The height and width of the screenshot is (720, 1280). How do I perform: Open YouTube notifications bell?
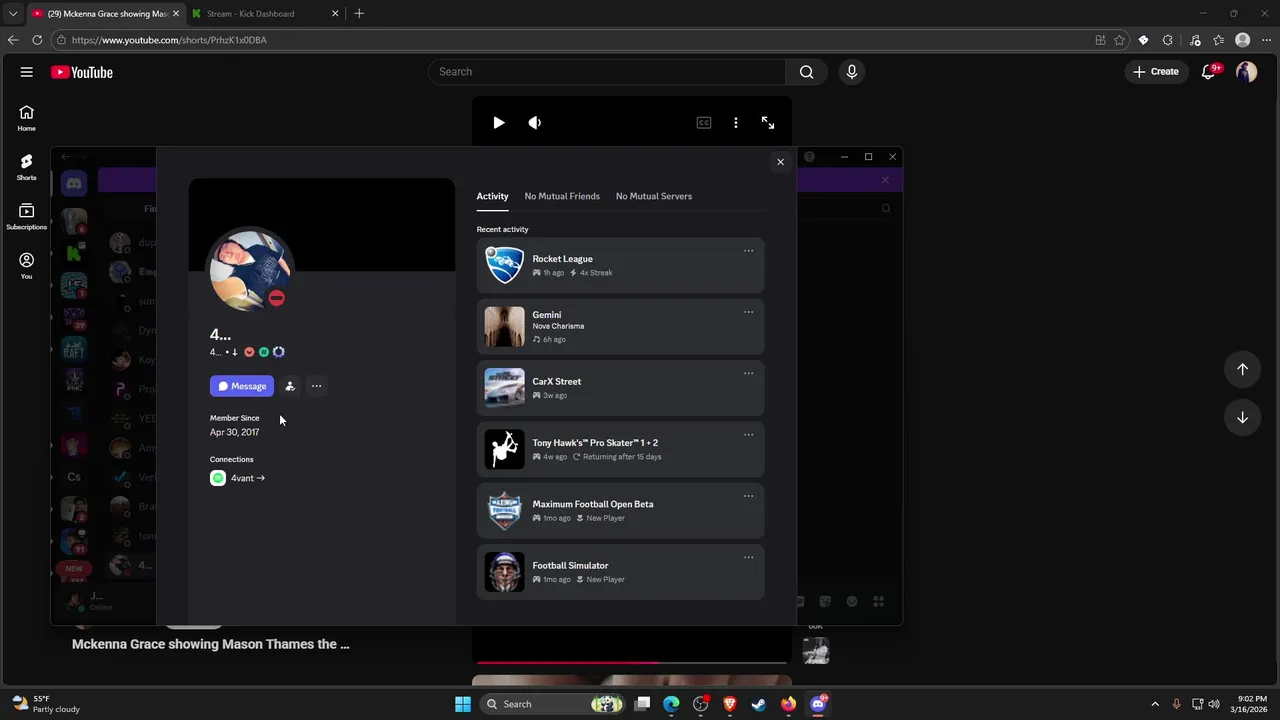[x=1209, y=72]
